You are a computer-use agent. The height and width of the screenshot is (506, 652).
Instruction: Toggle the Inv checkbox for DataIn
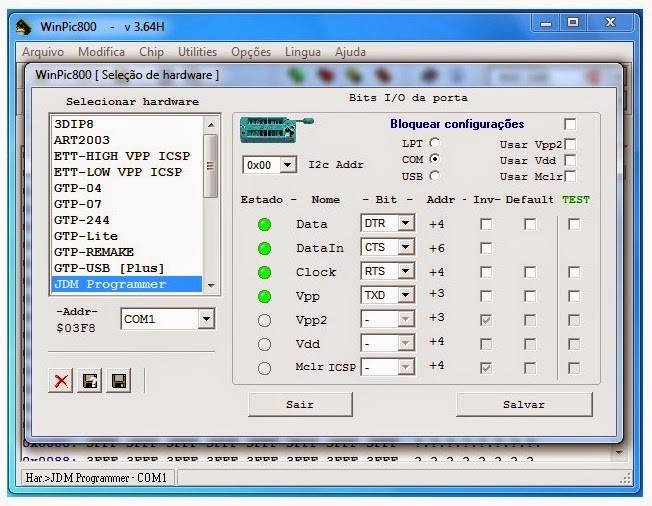coord(486,249)
